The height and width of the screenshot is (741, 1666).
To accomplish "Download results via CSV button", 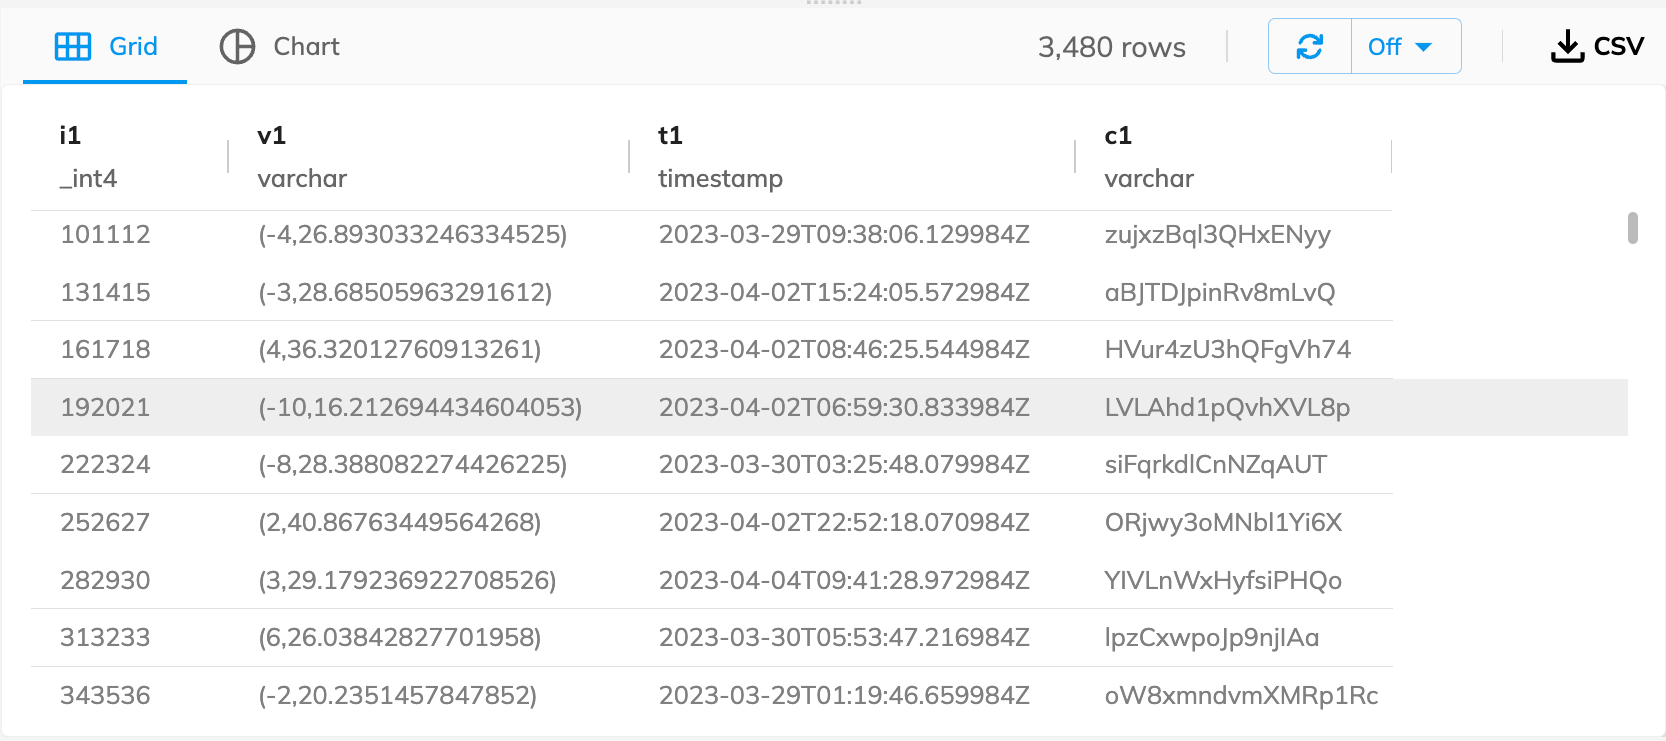I will [x=1597, y=46].
